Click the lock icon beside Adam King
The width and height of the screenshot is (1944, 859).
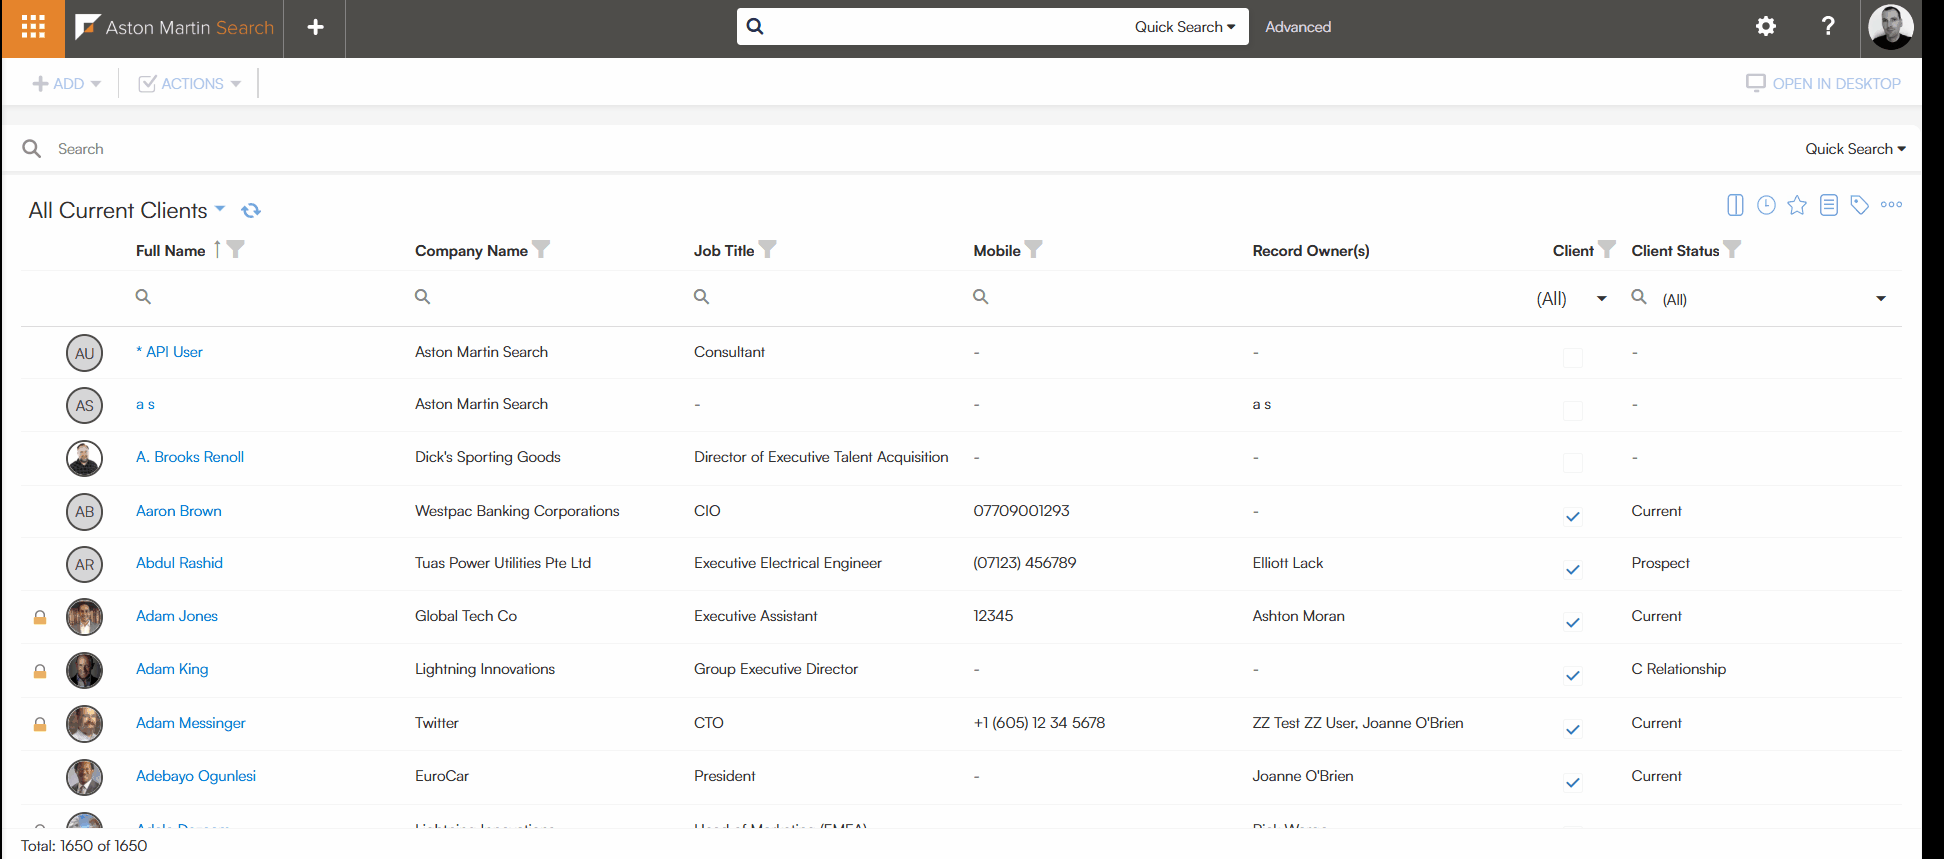coord(40,671)
